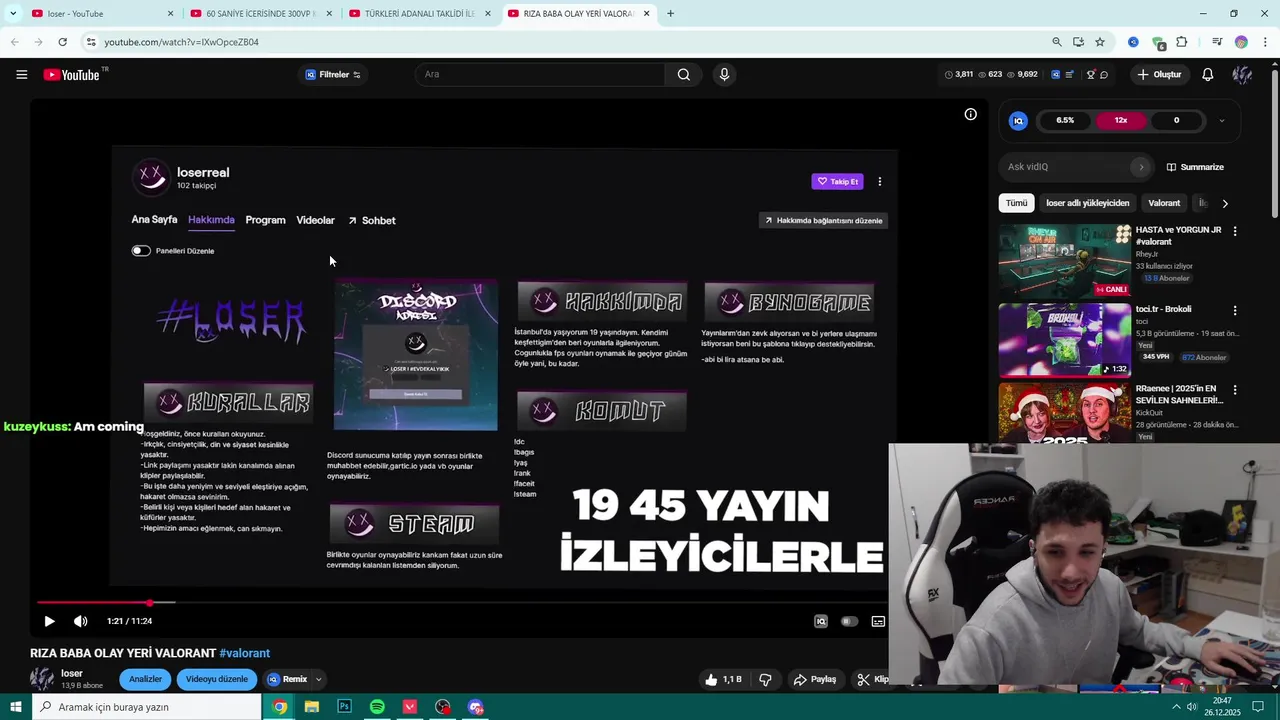Open the loser channel name link
1280x720 pixels.
point(72,674)
